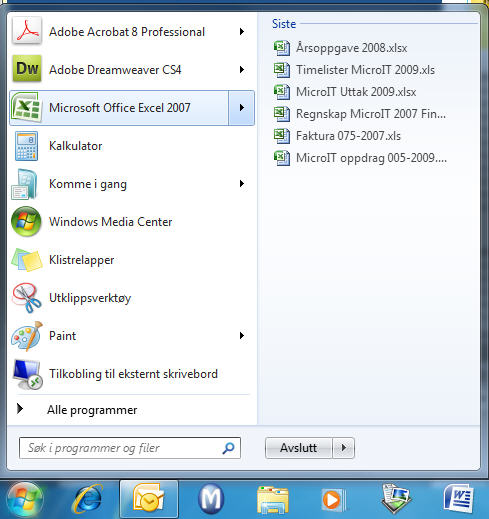The width and height of the screenshot is (489, 519).
Task: Click the Avslutt shutdown button
Action: coord(299,448)
